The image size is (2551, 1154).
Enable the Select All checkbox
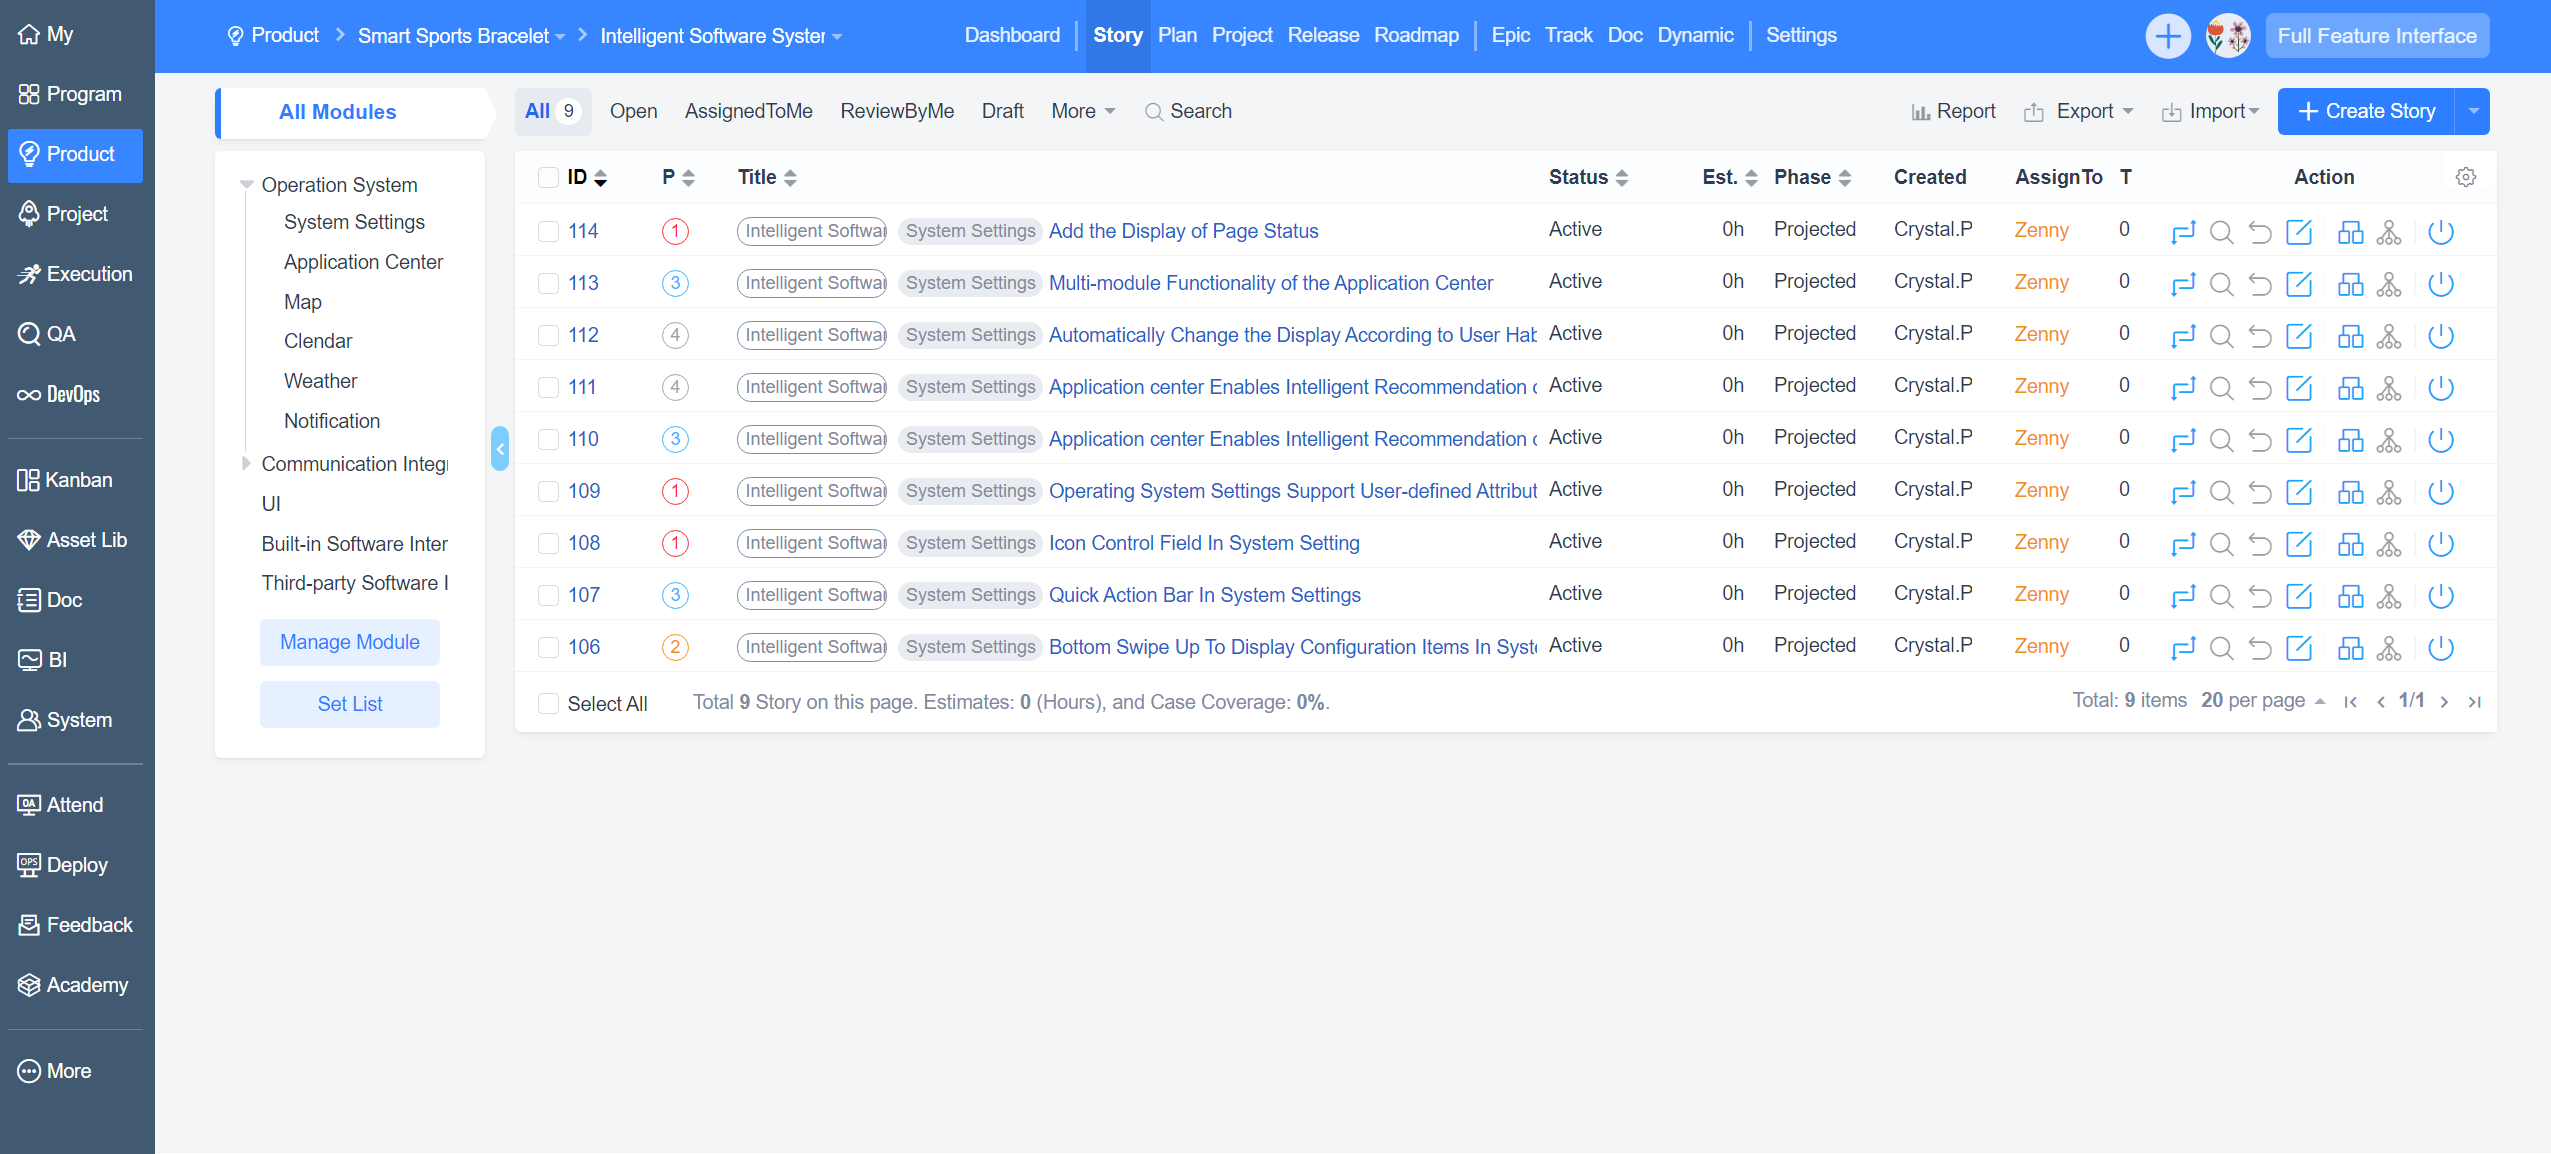(548, 703)
